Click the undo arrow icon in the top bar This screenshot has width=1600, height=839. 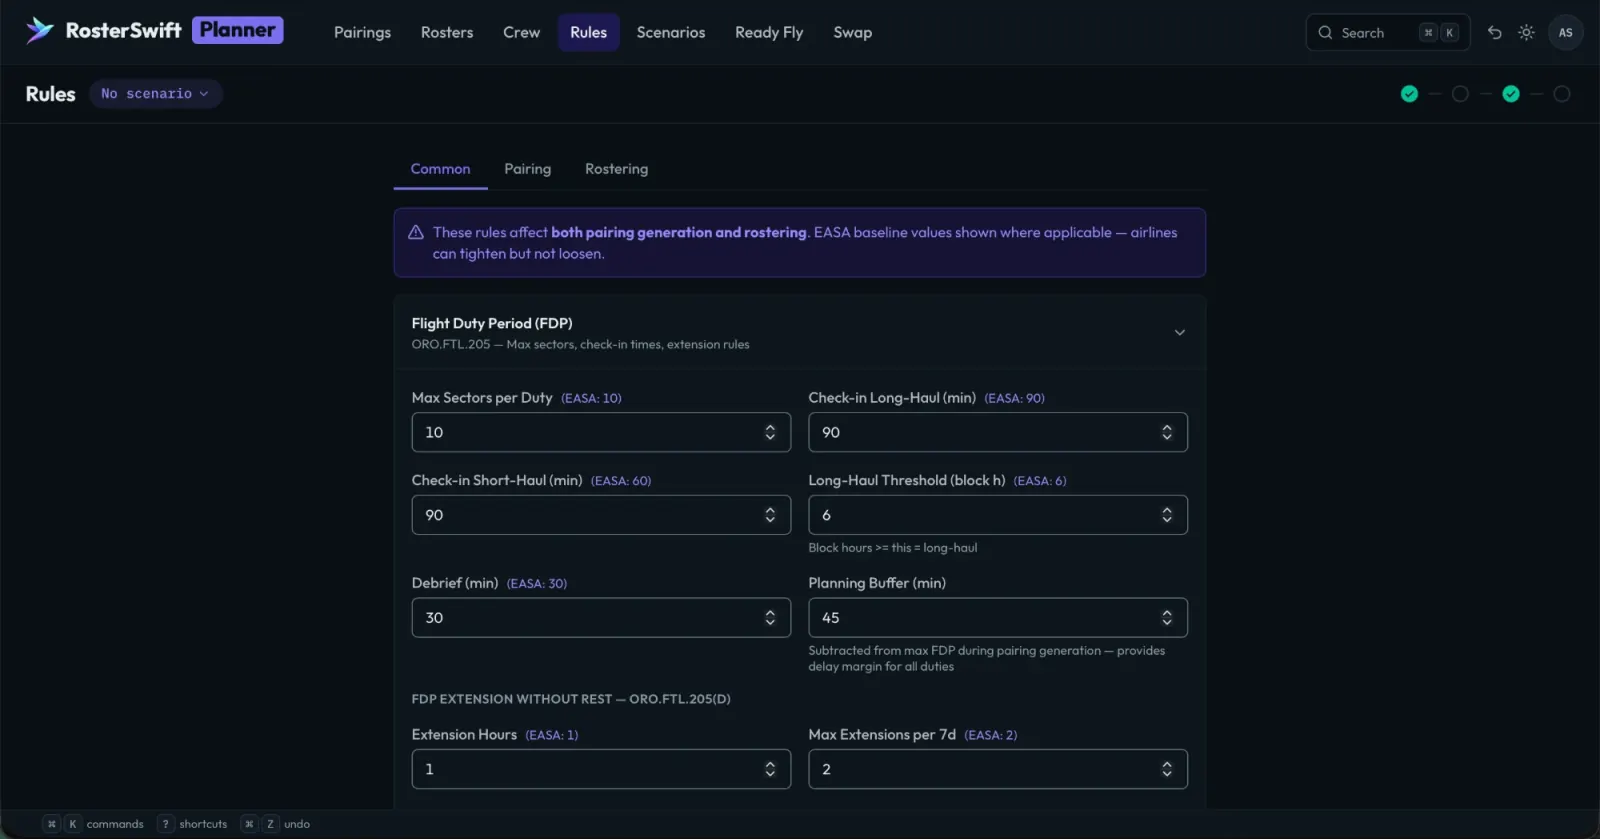coord(1494,32)
